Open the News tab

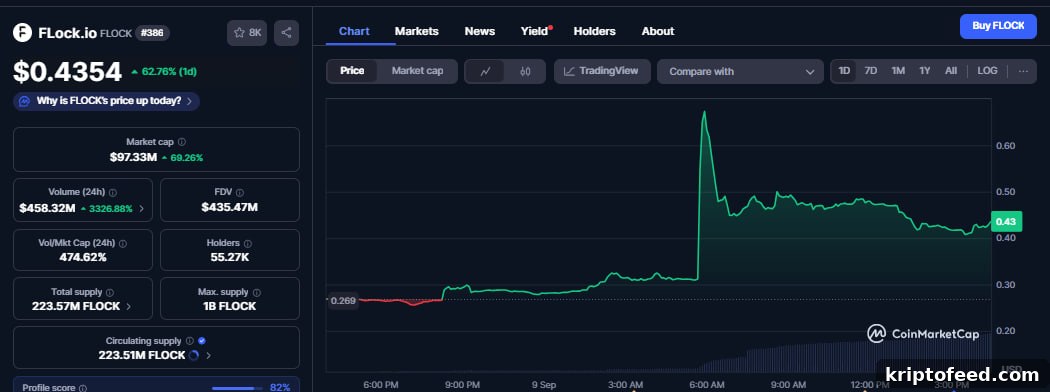click(x=479, y=31)
